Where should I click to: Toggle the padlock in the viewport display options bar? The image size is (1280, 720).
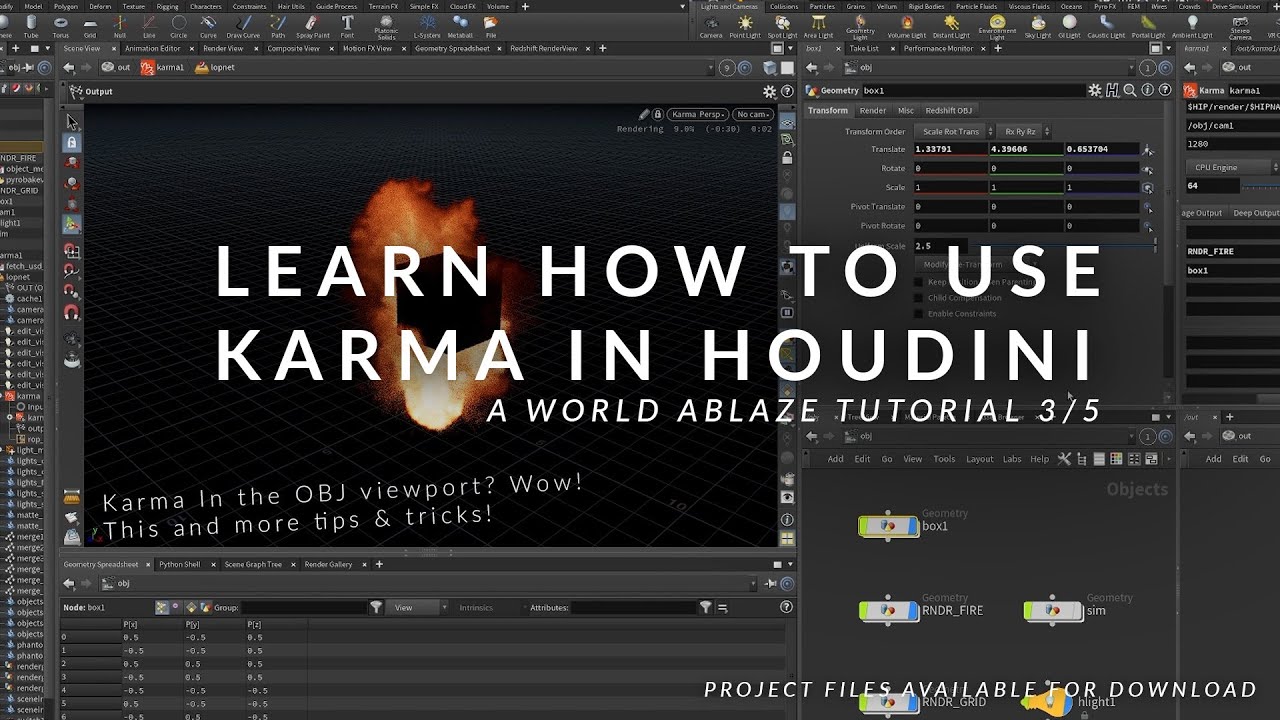coord(788,158)
